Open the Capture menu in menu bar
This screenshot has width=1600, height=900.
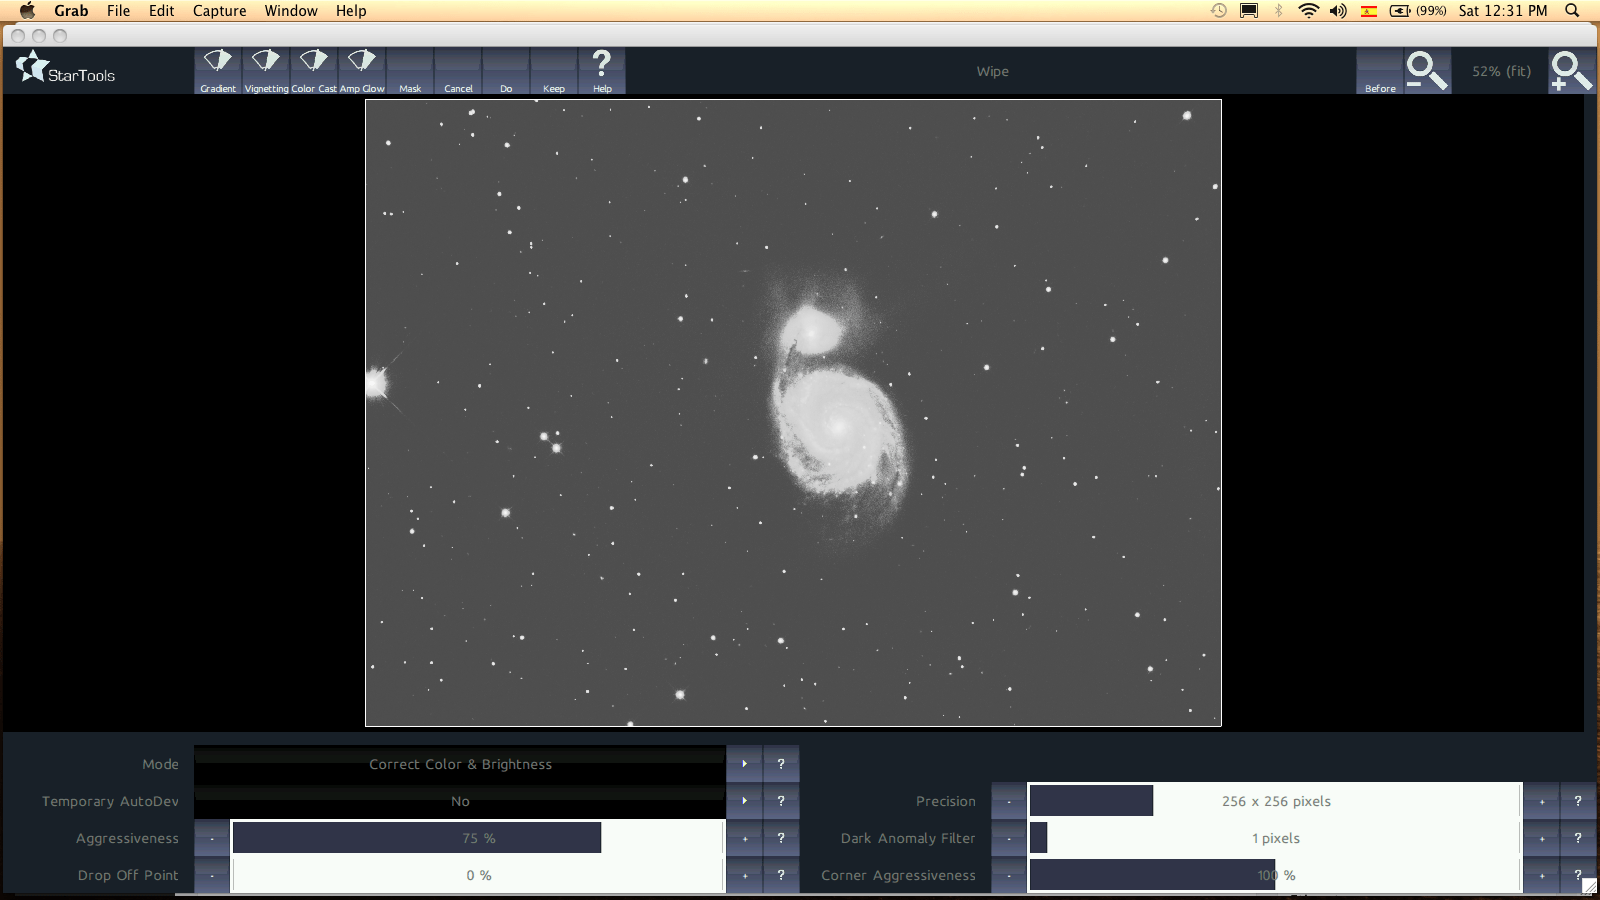click(x=219, y=11)
